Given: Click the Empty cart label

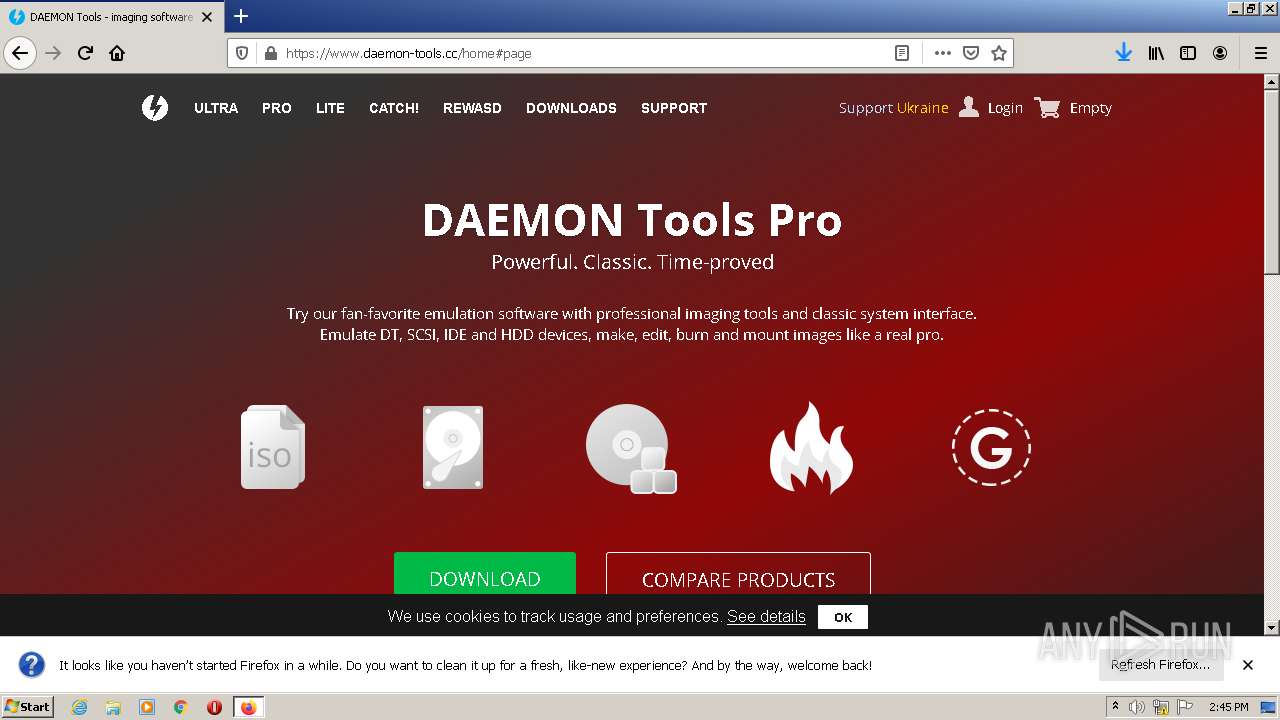Looking at the screenshot, I should [1090, 108].
